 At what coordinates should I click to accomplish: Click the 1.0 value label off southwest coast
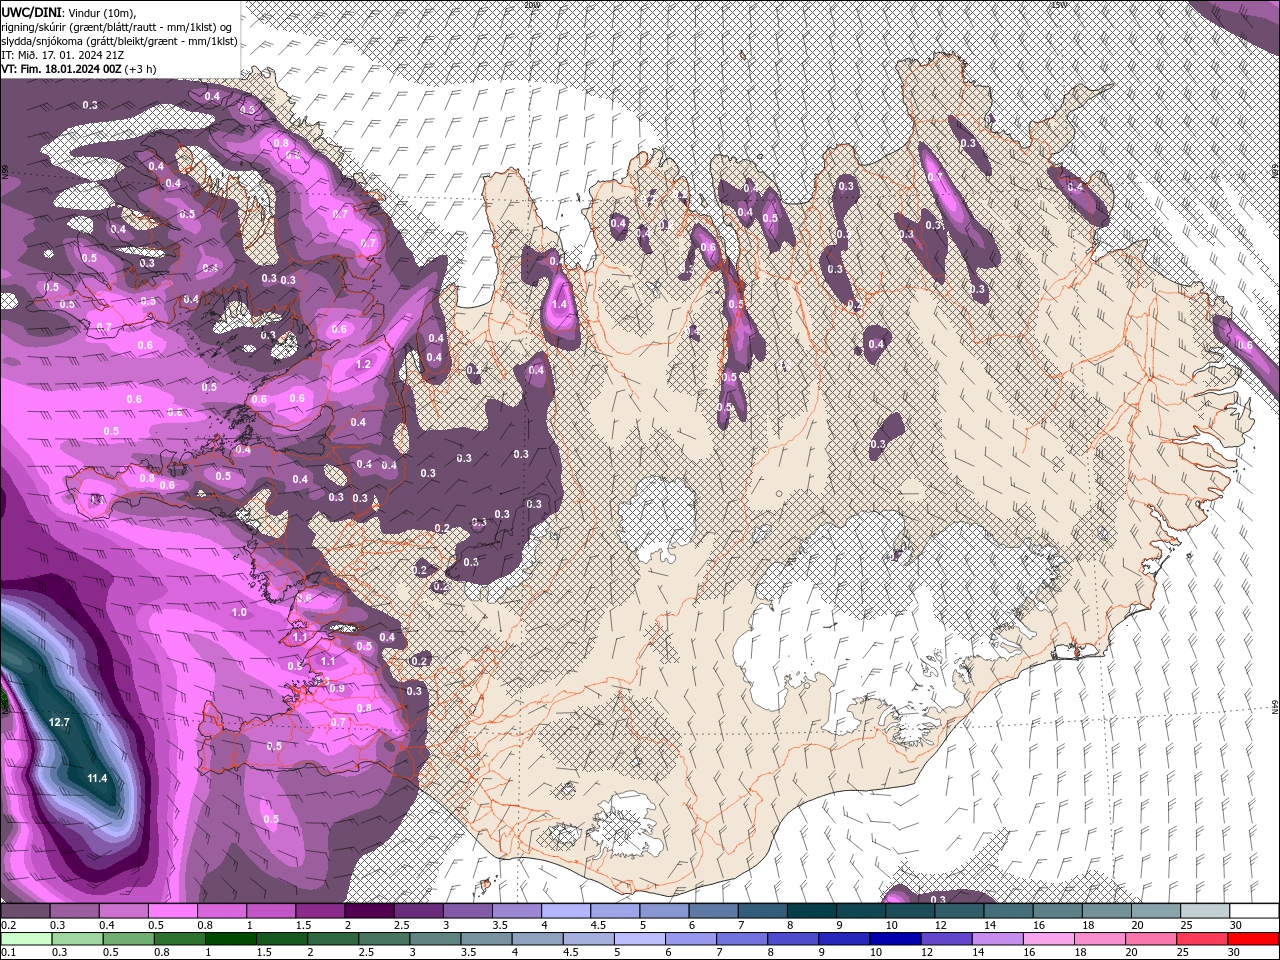tap(239, 612)
